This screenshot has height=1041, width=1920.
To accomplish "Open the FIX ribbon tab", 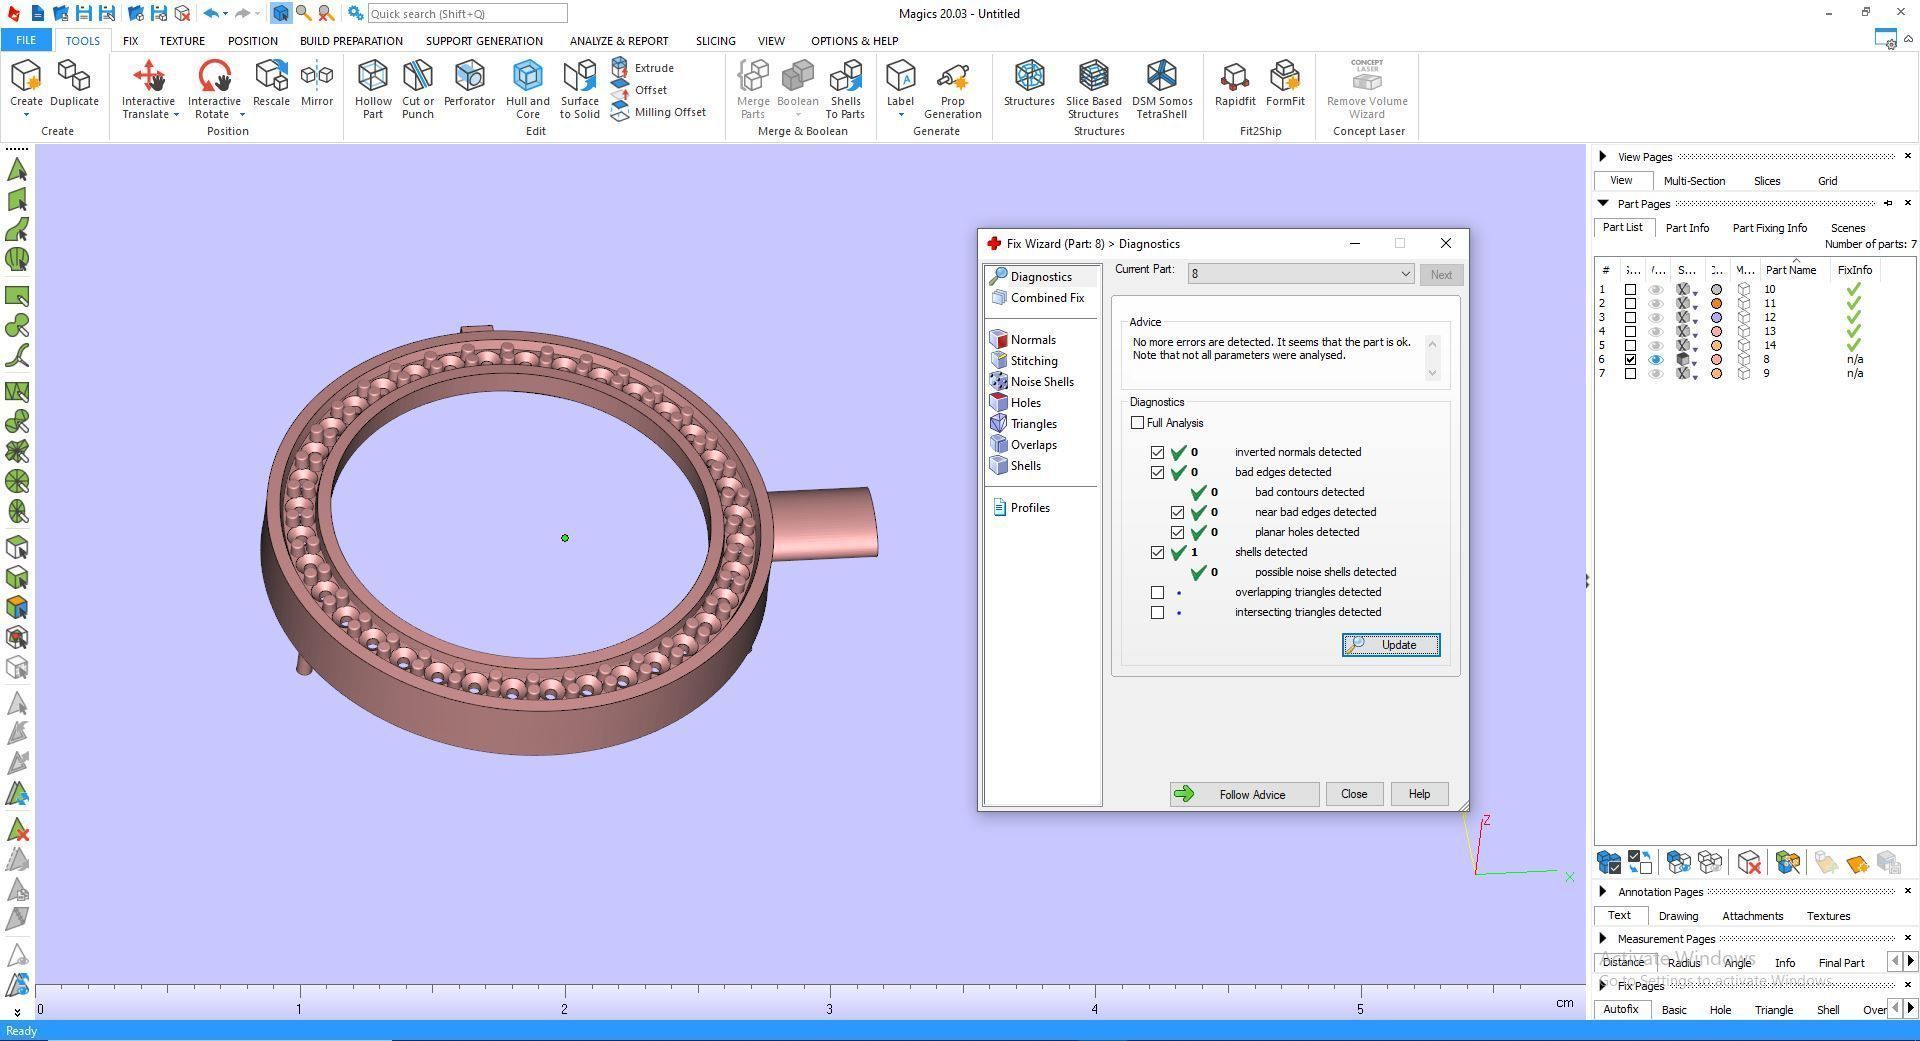I will pyautogui.click(x=130, y=41).
